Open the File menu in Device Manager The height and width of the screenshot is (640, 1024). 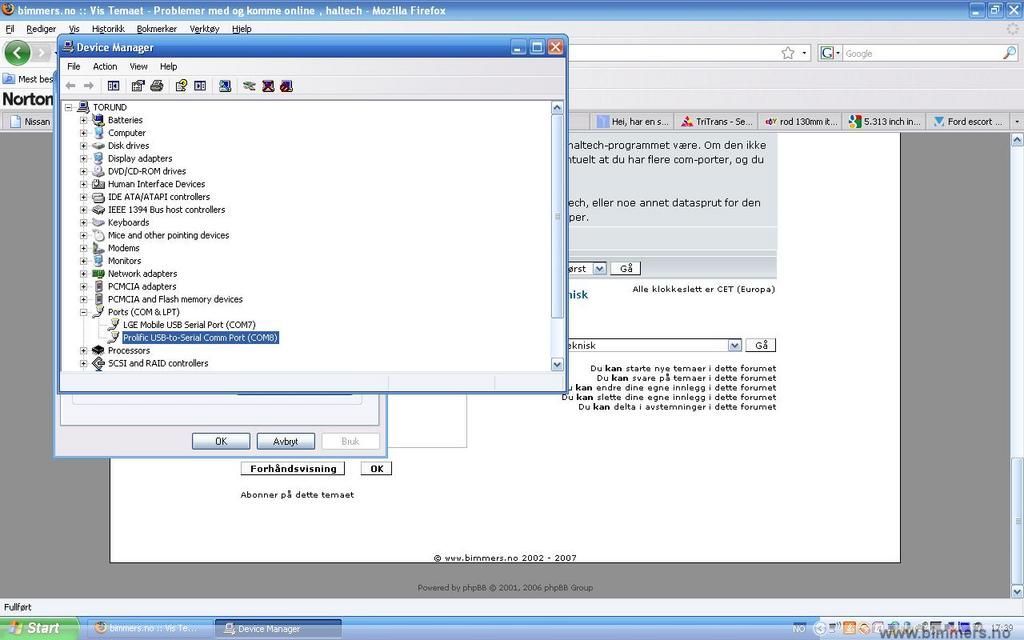(74, 67)
